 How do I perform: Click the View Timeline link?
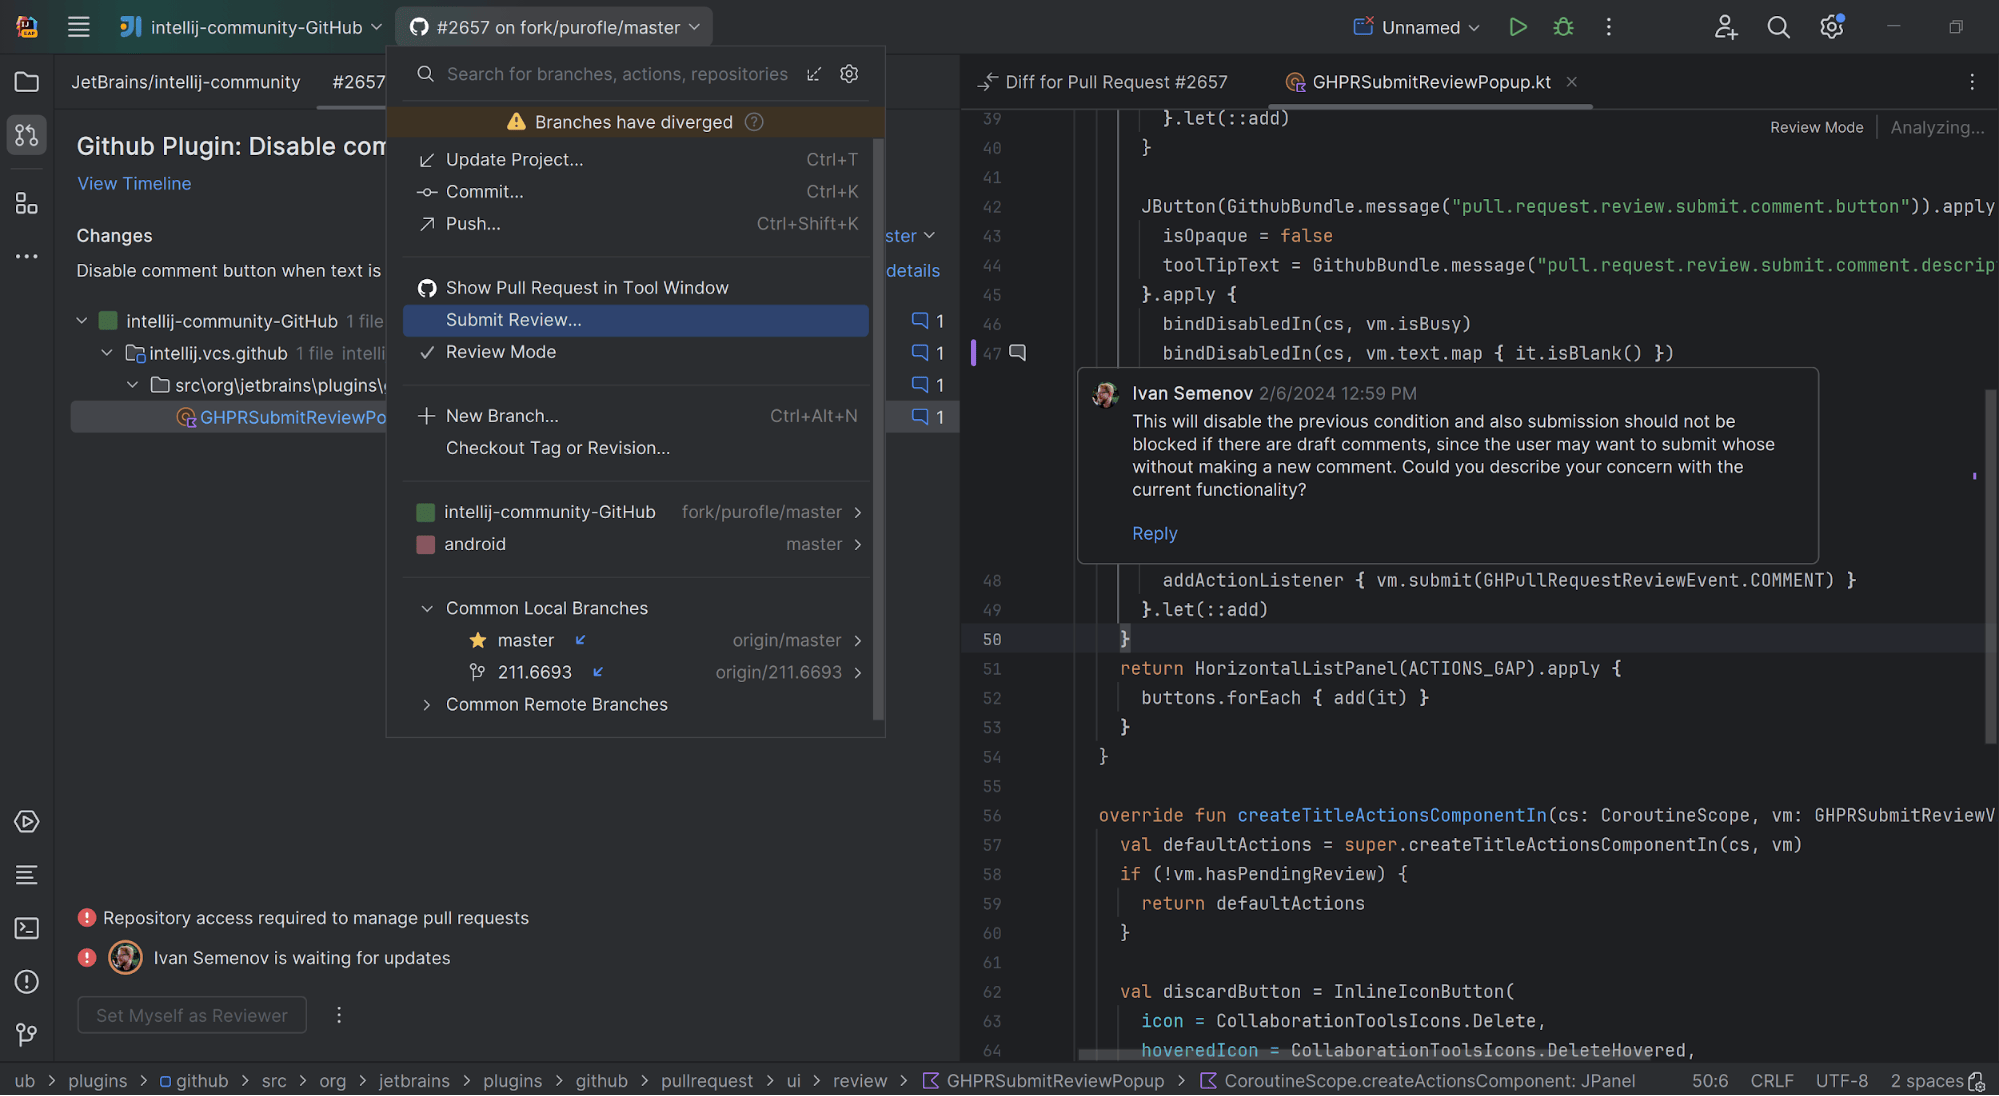click(134, 183)
